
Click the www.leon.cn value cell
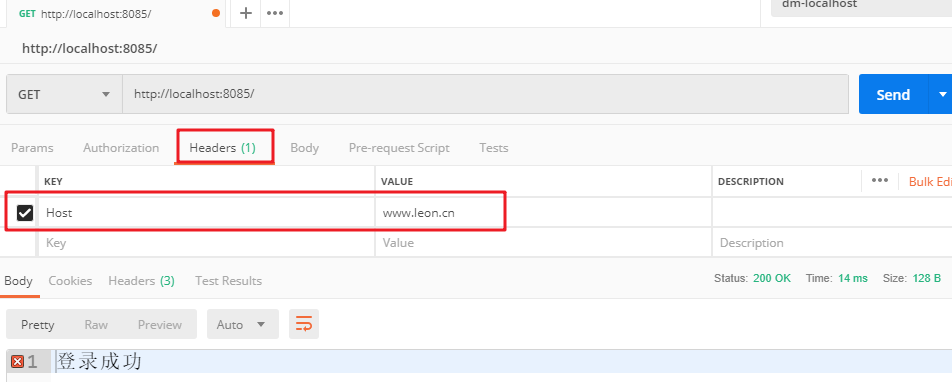pyautogui.click(x=543, y=213)
